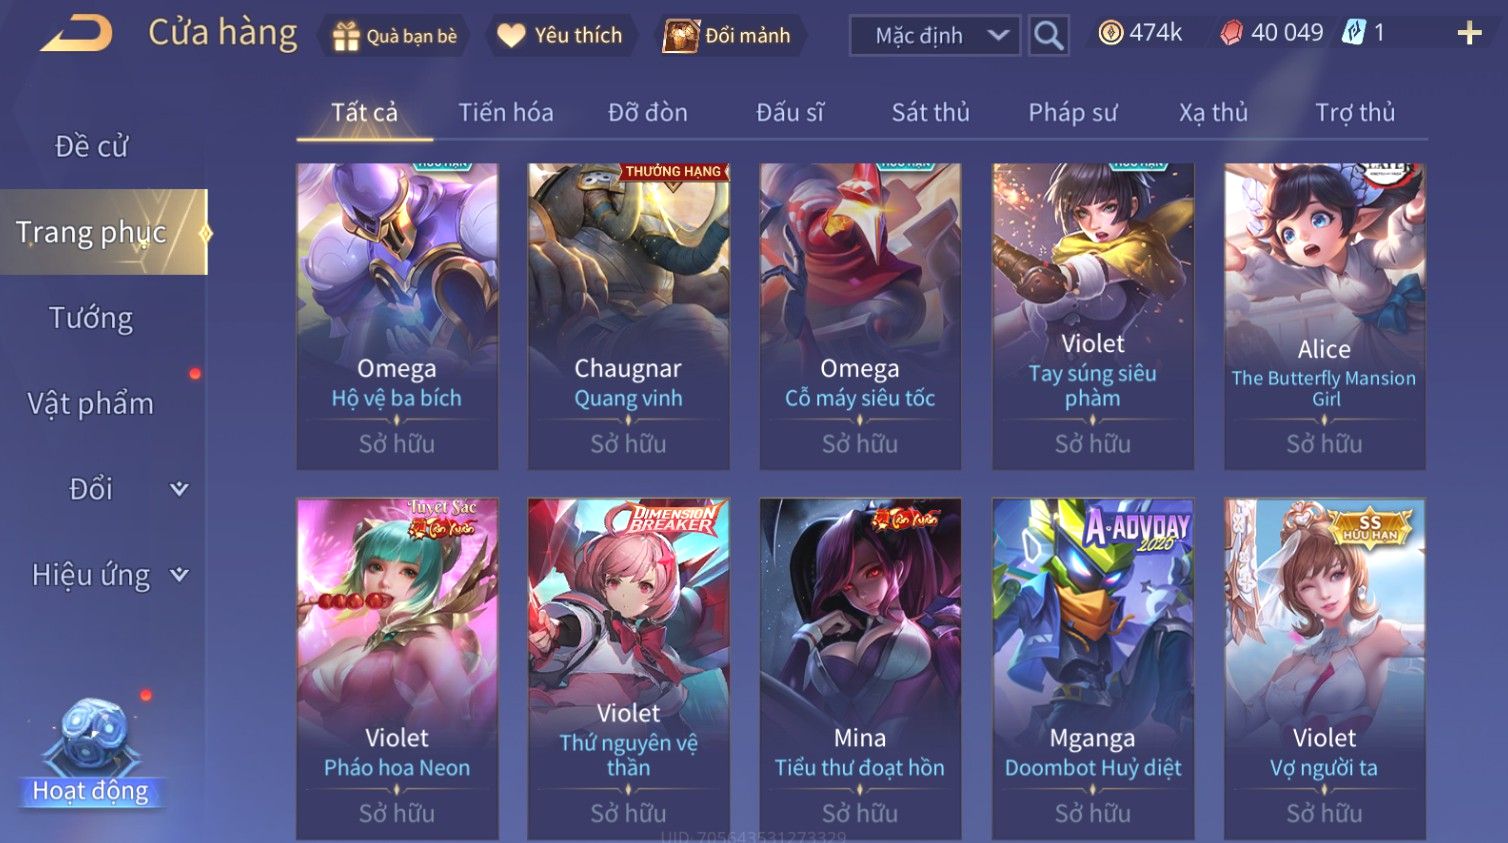
Task: Select the Chaugnar Quang vinh skin card
Action: 628,316
